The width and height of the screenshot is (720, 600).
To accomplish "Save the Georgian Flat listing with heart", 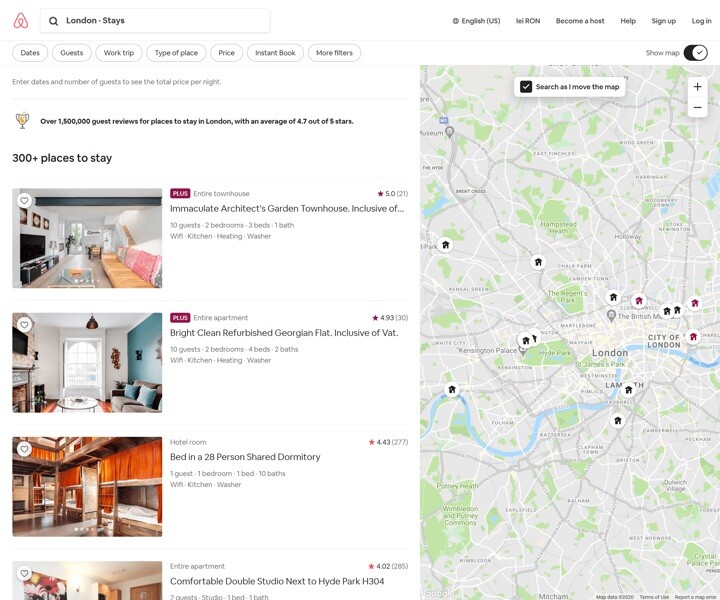I will pyautogui.click(x=24, y=325).
